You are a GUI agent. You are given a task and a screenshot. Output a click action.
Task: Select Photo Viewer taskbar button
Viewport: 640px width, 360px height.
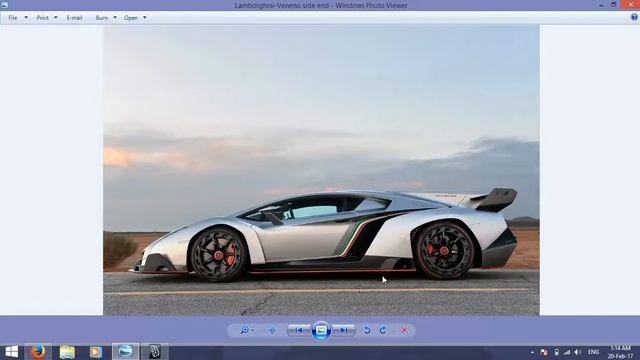[125, 352]
